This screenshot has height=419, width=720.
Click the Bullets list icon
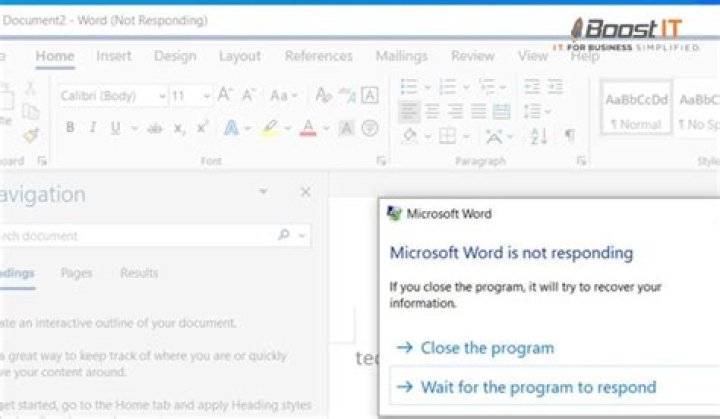[409, 87]
